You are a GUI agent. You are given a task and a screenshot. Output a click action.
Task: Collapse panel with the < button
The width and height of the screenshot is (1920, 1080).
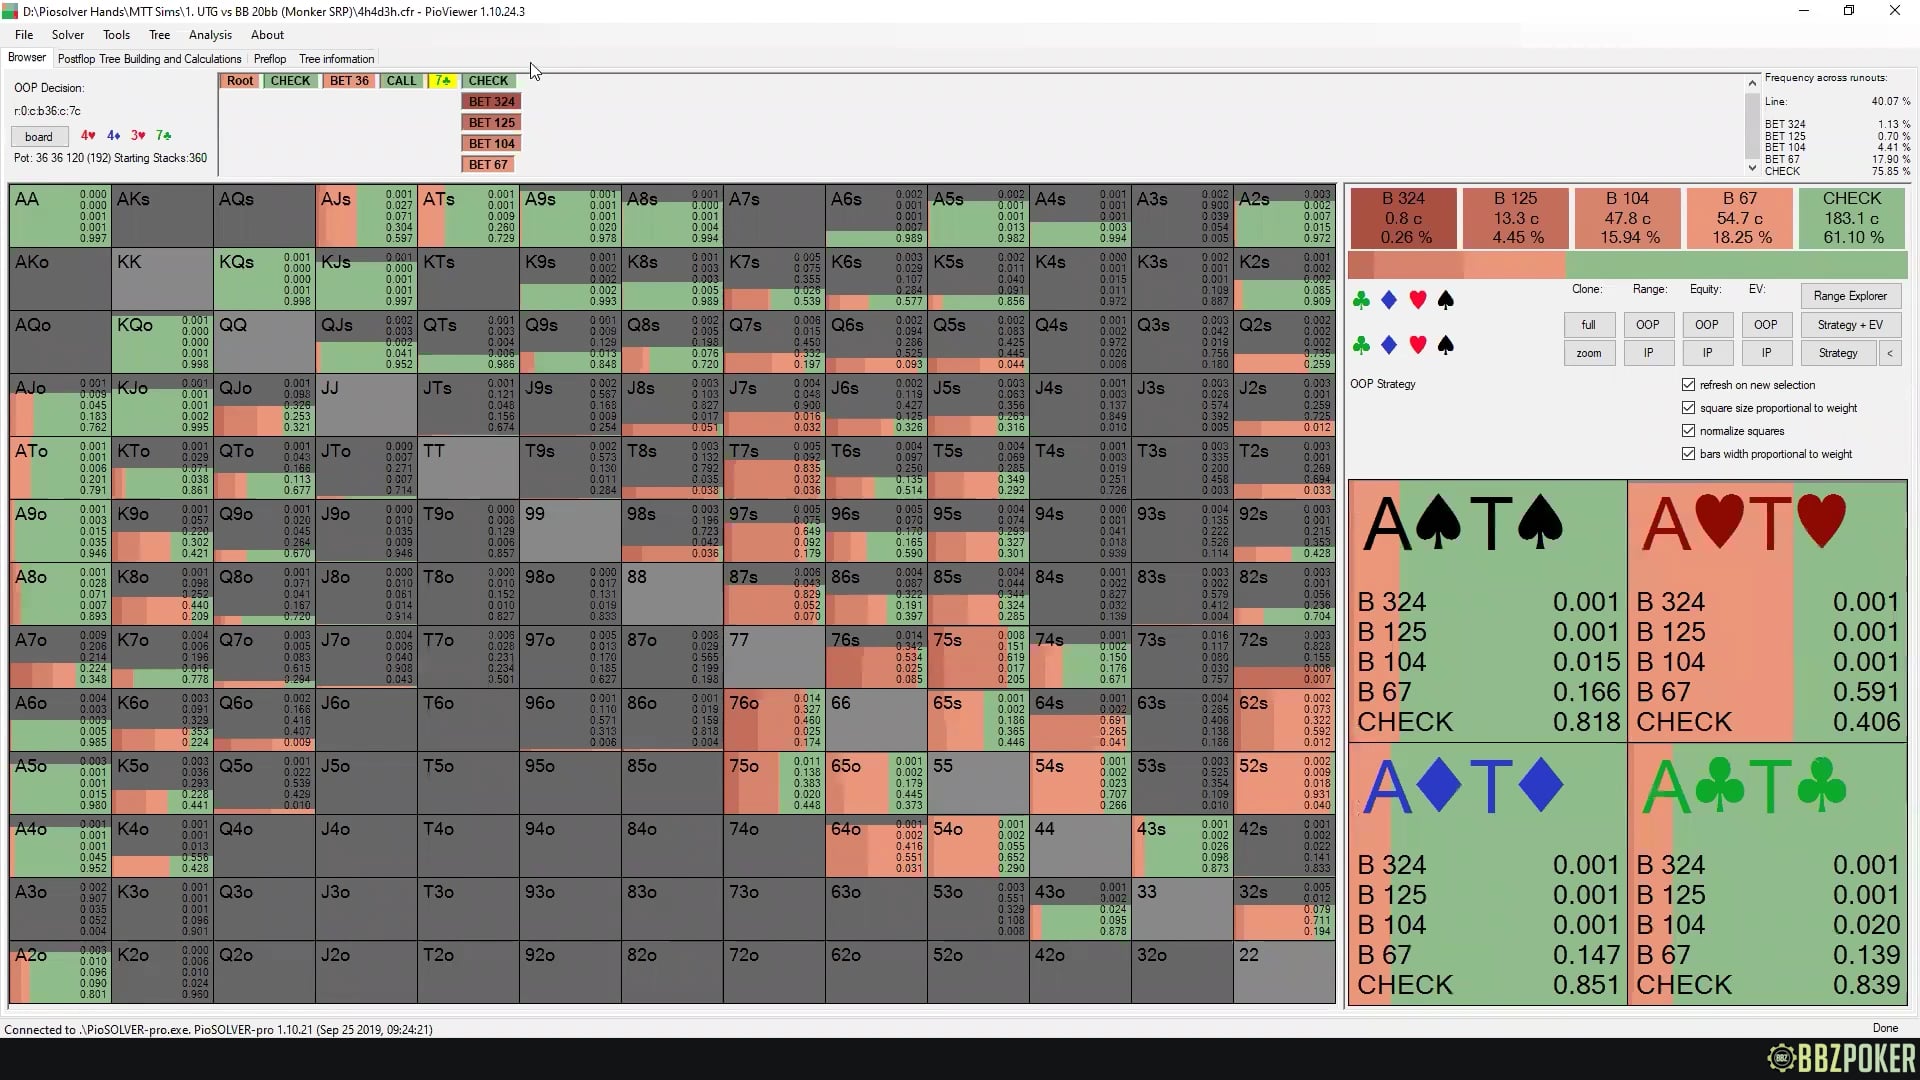click(x=1890, y=353)
